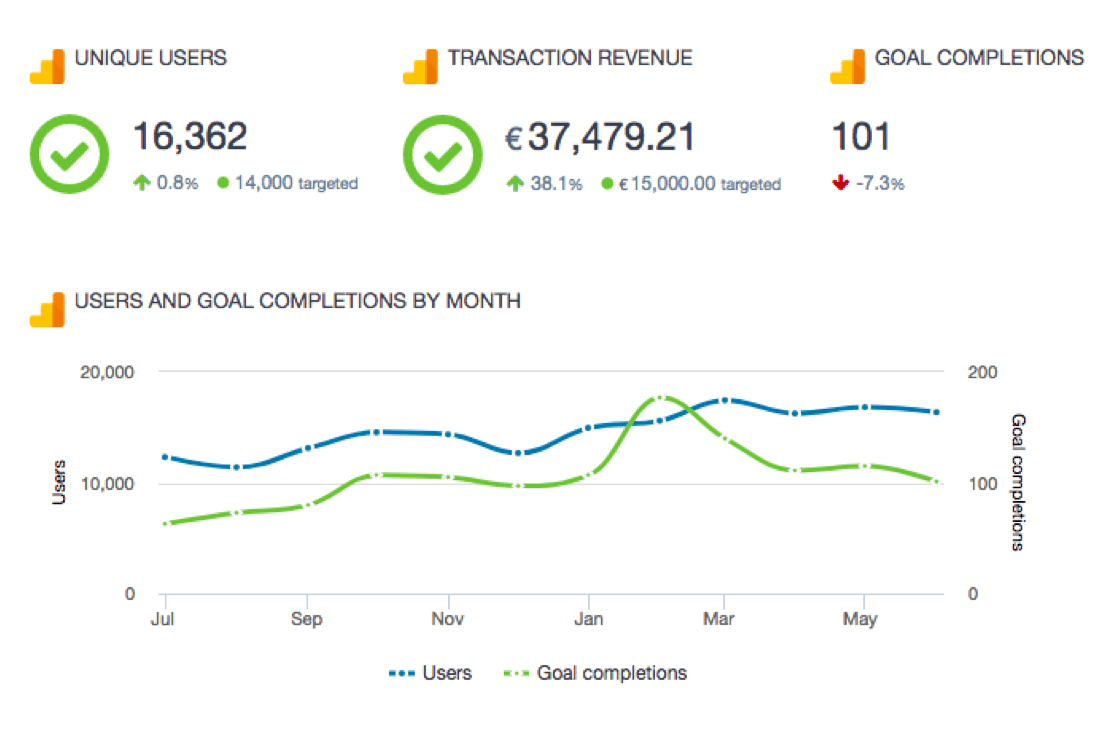Toggle the Goal completions series in the legend
The height and width of the screenshot is (736, 1112).
coord(598,673)
